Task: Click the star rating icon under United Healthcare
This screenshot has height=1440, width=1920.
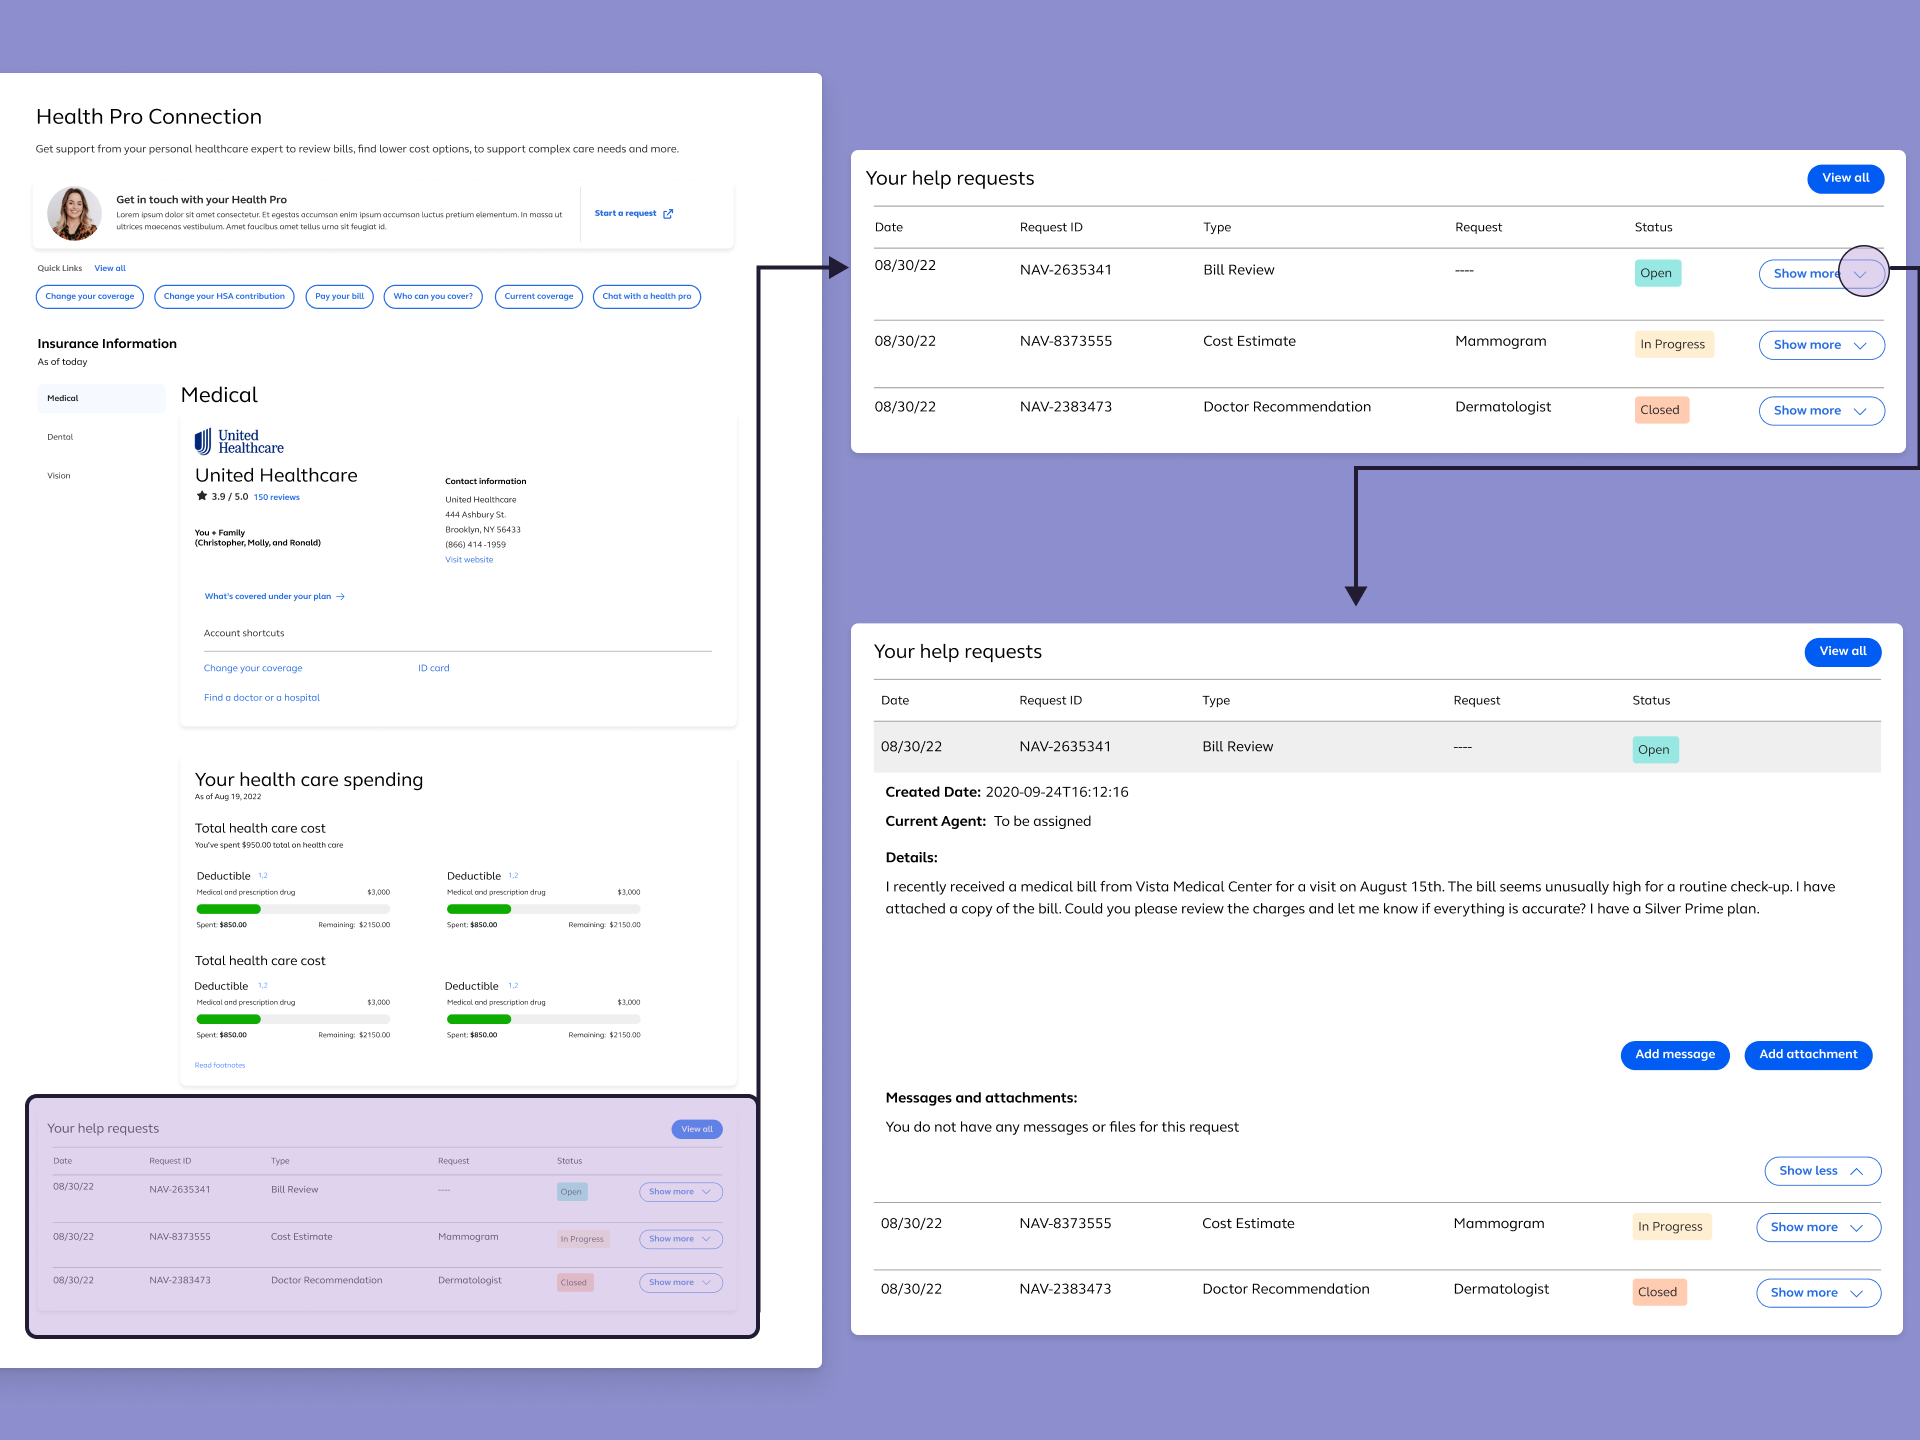Action: point(202,496)
